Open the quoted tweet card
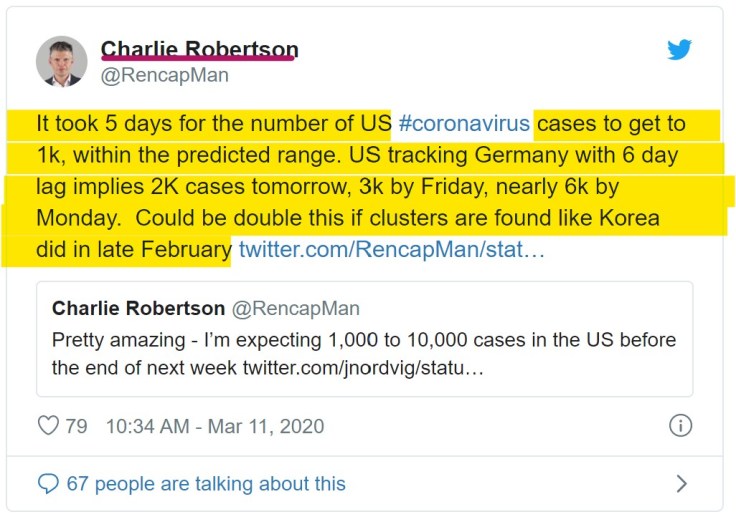 click(364, 340)
